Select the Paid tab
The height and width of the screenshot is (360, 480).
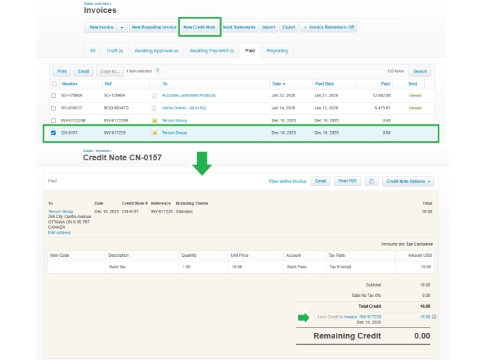coord(250,51)
